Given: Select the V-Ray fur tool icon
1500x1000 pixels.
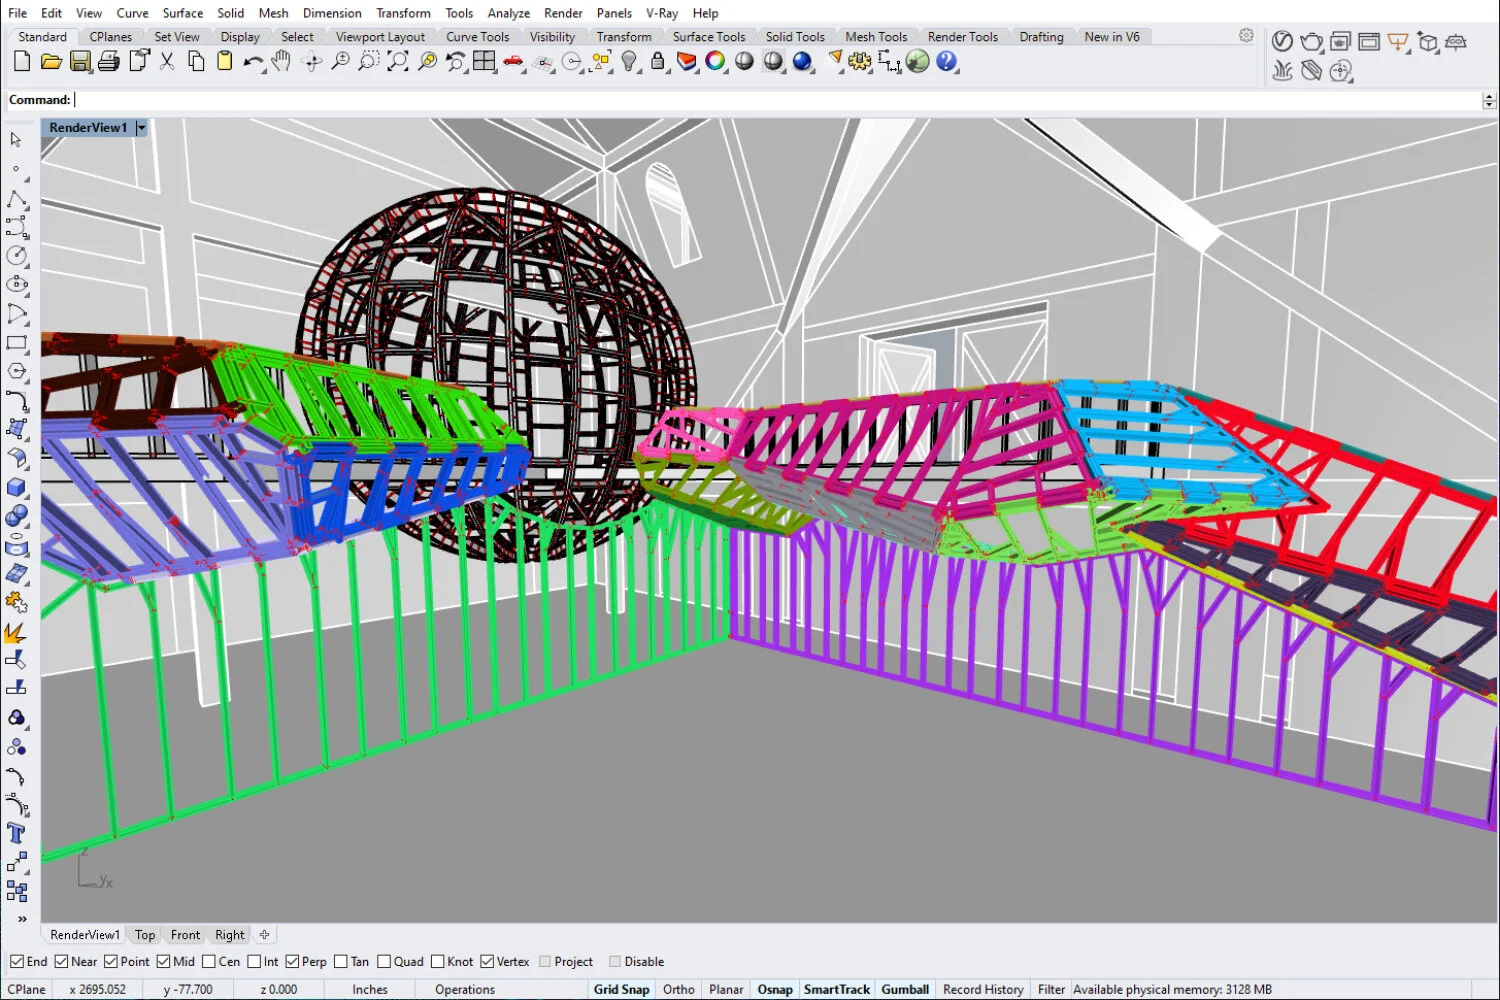Looking at the screenshot, I should [x=1283, y=71].
